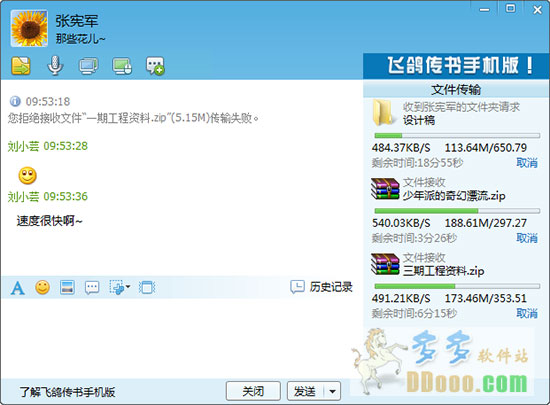Open the screen sharing monitor icon
This screenshot has width=550, height=405.
click(88, 66)
